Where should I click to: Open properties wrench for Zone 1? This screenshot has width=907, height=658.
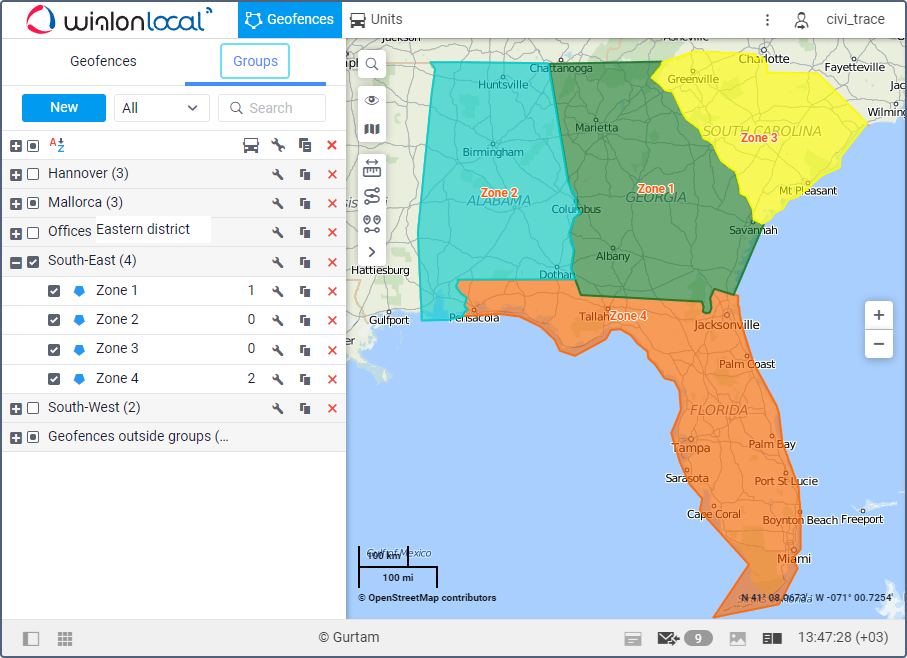click(278, 291)
